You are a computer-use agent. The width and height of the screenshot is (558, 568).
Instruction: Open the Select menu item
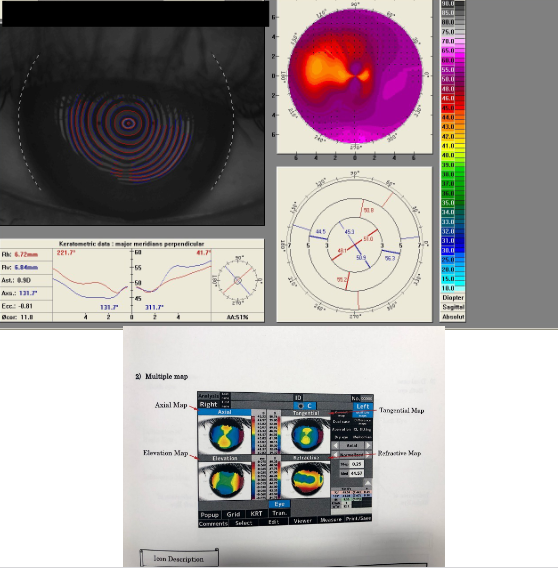coord(244,522)
